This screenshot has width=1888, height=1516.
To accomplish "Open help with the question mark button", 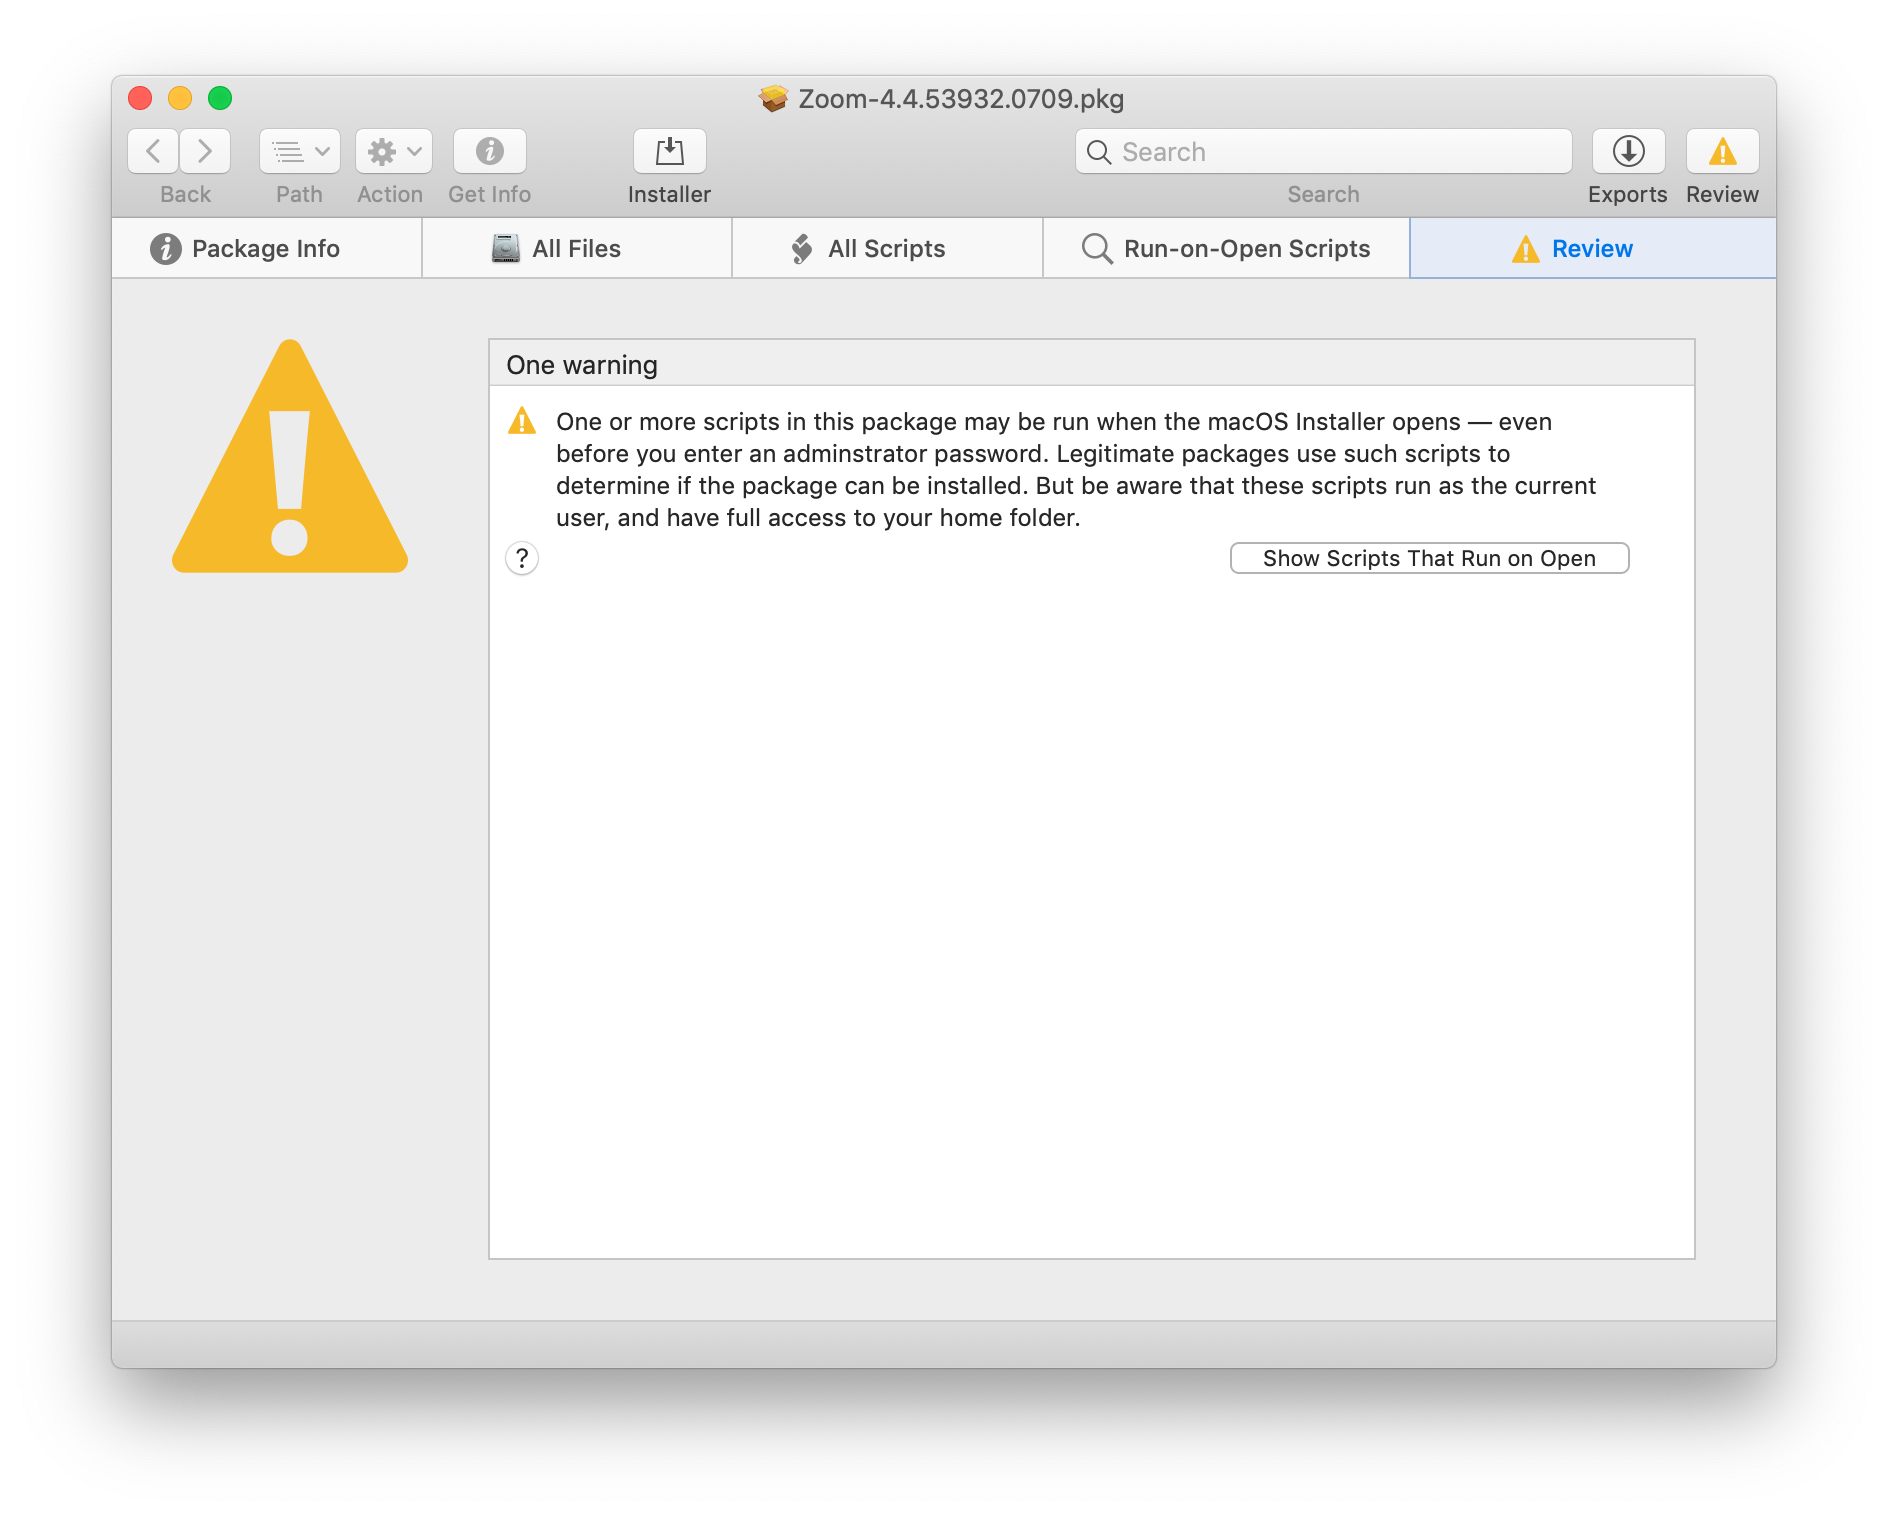I will 522,558.
